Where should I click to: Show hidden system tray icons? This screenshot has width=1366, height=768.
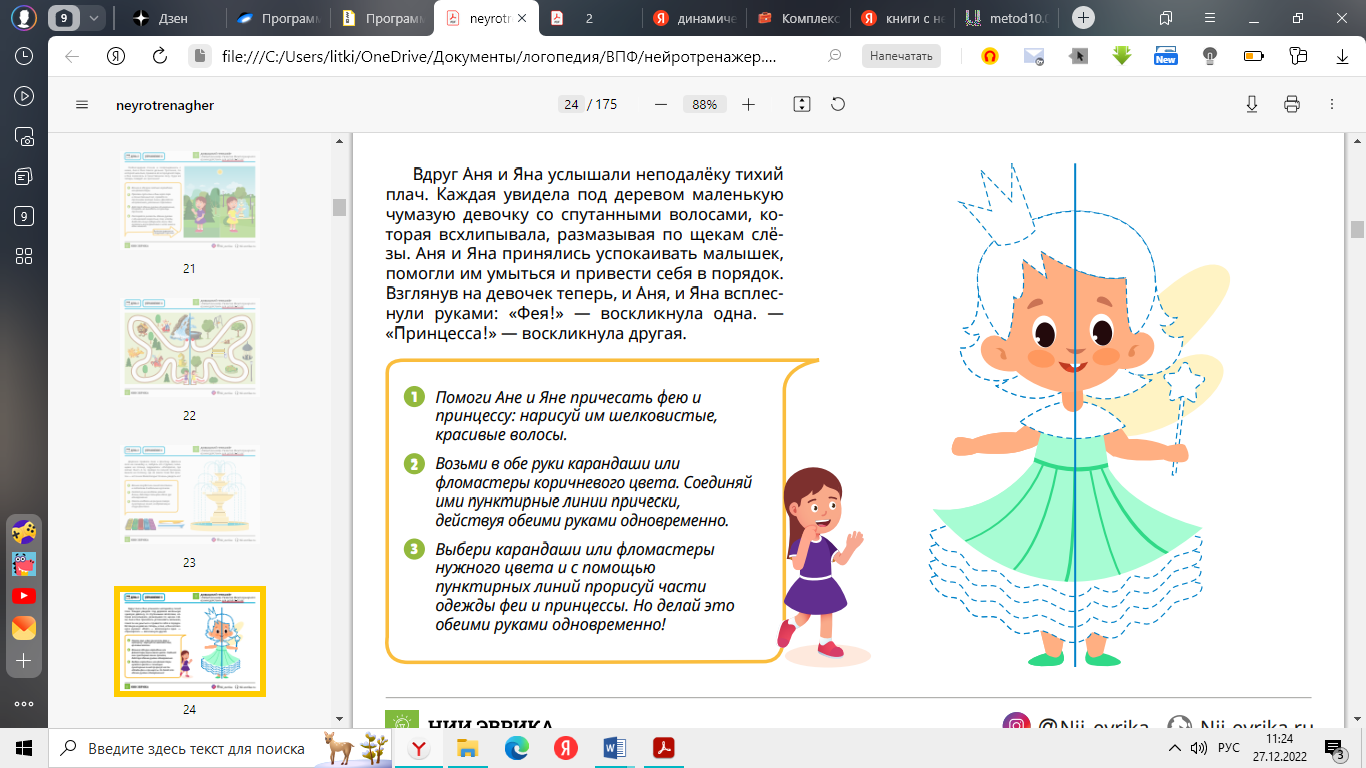click(1174, 749)
